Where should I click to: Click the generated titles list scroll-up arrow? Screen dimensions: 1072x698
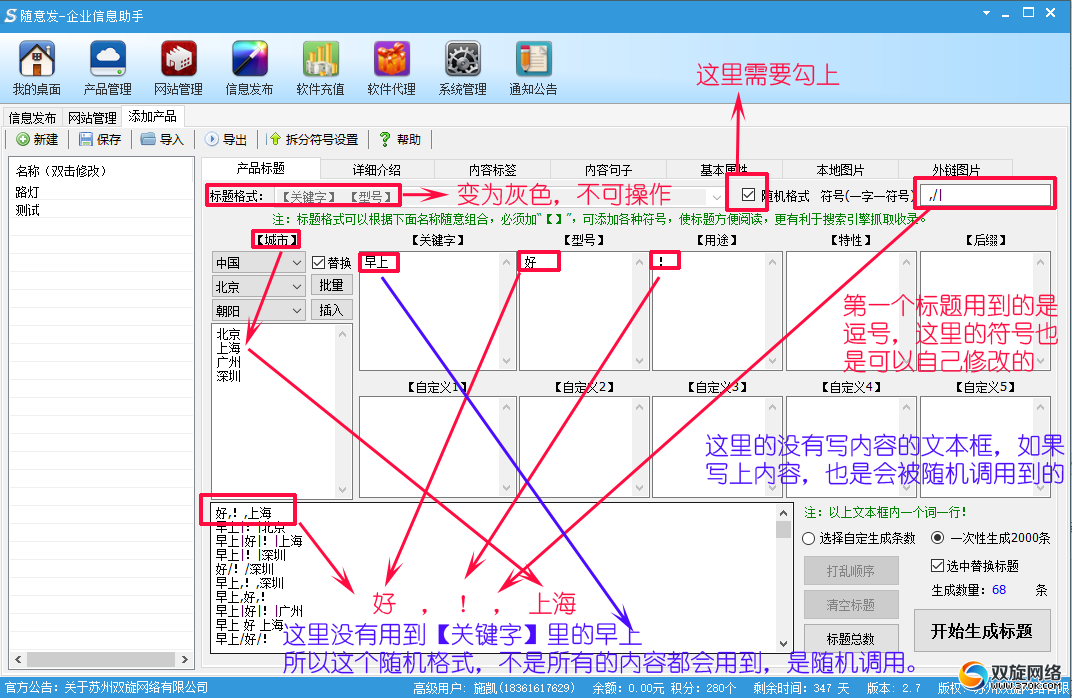(x=783, y=513)
